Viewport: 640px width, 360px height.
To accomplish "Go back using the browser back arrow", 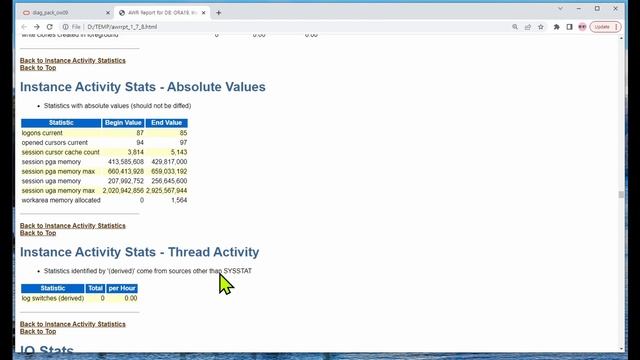I will pos(24,27).
